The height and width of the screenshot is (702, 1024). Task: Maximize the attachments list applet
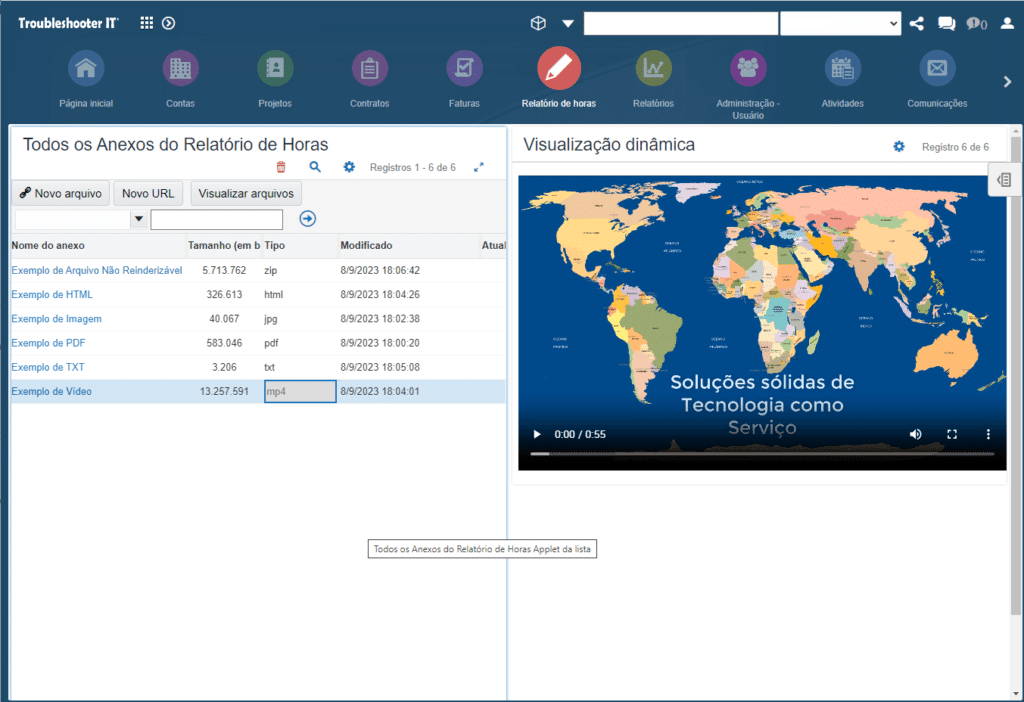click(479, 167)
